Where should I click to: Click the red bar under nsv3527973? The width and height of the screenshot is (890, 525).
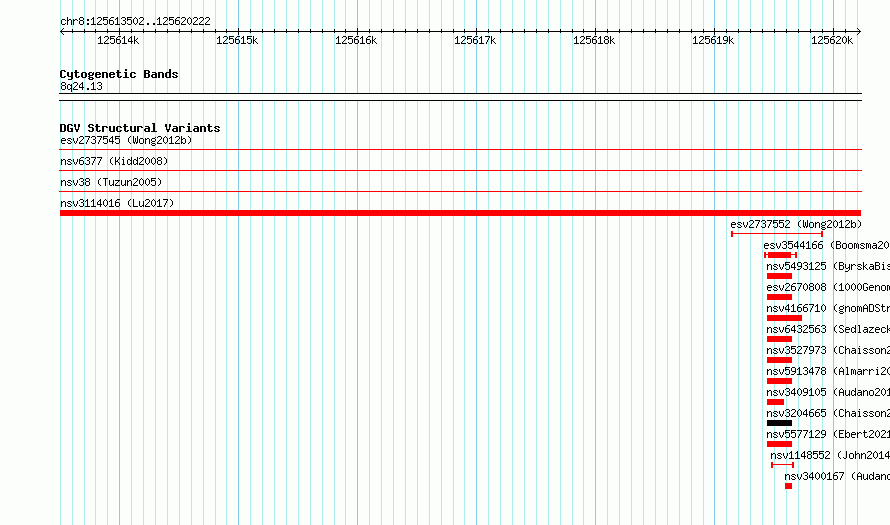point(779,360)
